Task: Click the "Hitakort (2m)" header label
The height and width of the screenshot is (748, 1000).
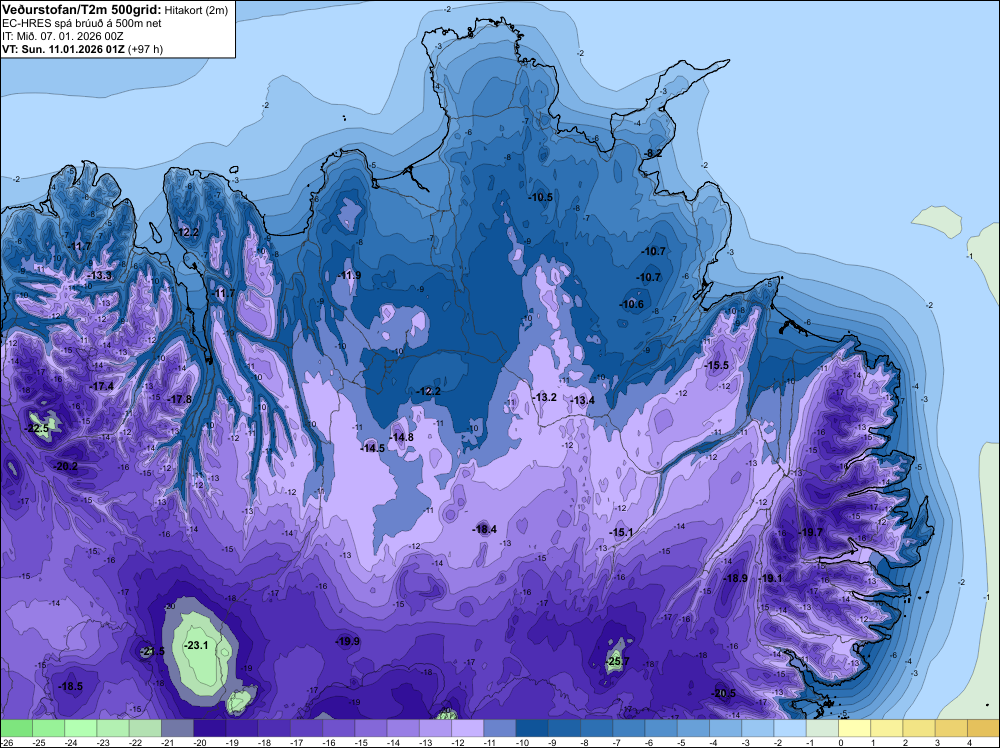Action: (x=196, y=10)
